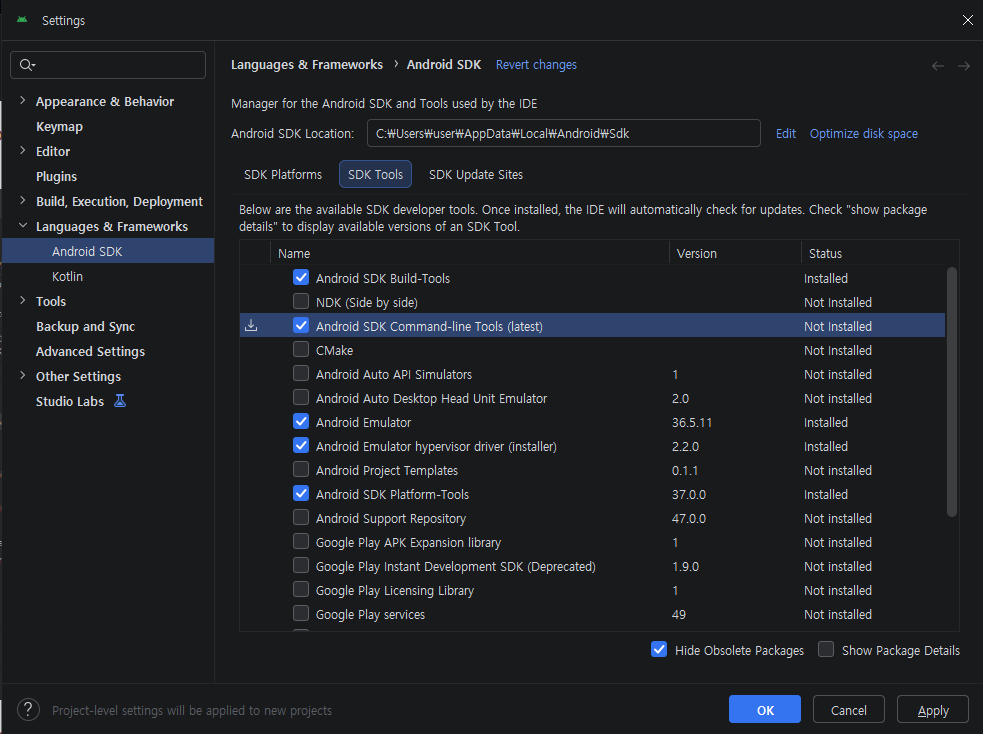Click Optimize disk space link

[863, 134]
